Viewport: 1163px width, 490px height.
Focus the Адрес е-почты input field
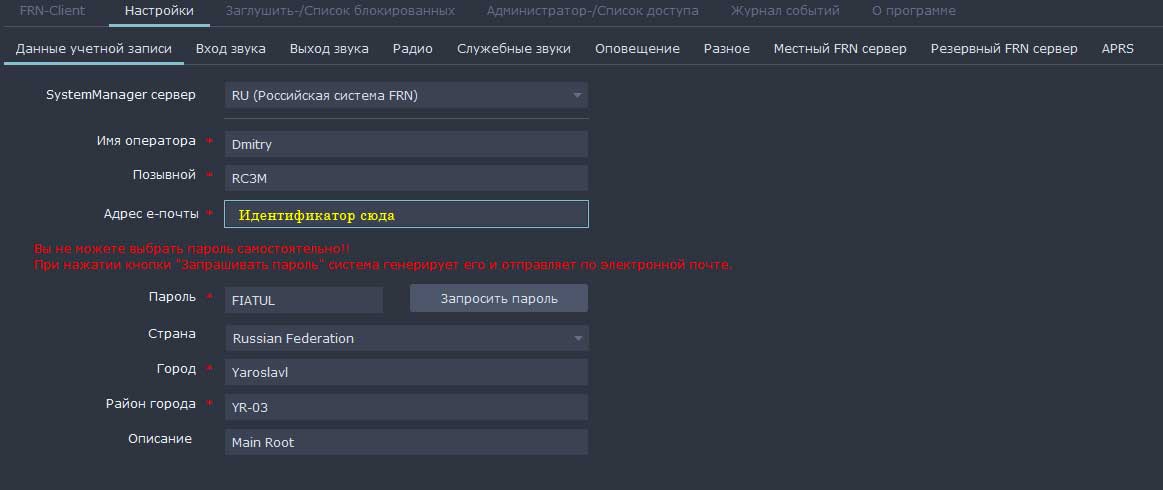(406, 214)
